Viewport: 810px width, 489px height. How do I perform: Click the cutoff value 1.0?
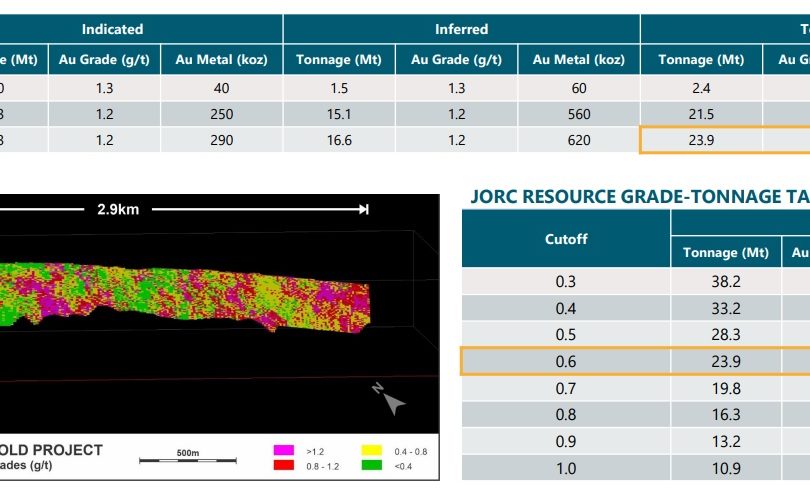[566, 468]
